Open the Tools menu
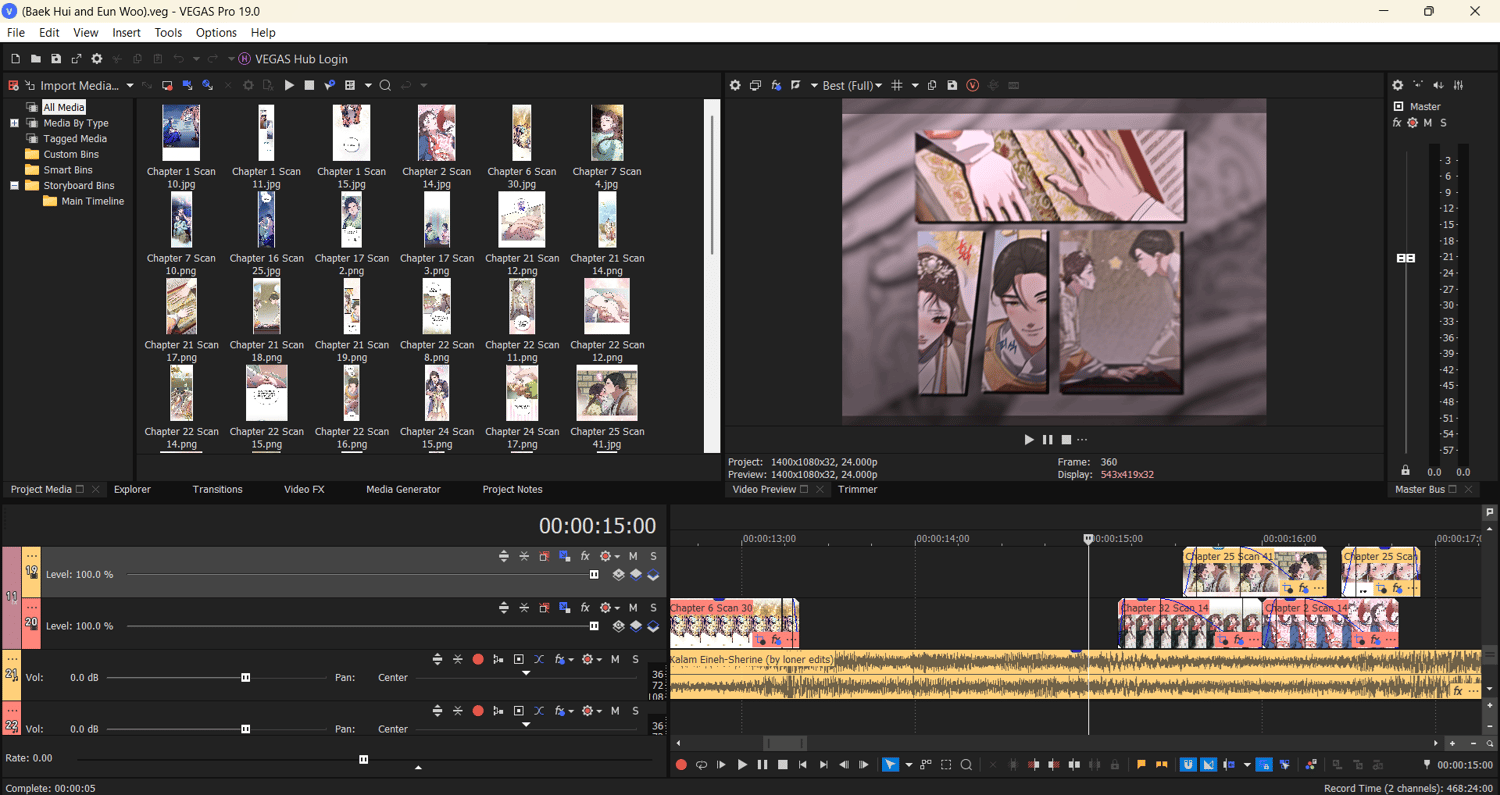 (x=168, y=33)
